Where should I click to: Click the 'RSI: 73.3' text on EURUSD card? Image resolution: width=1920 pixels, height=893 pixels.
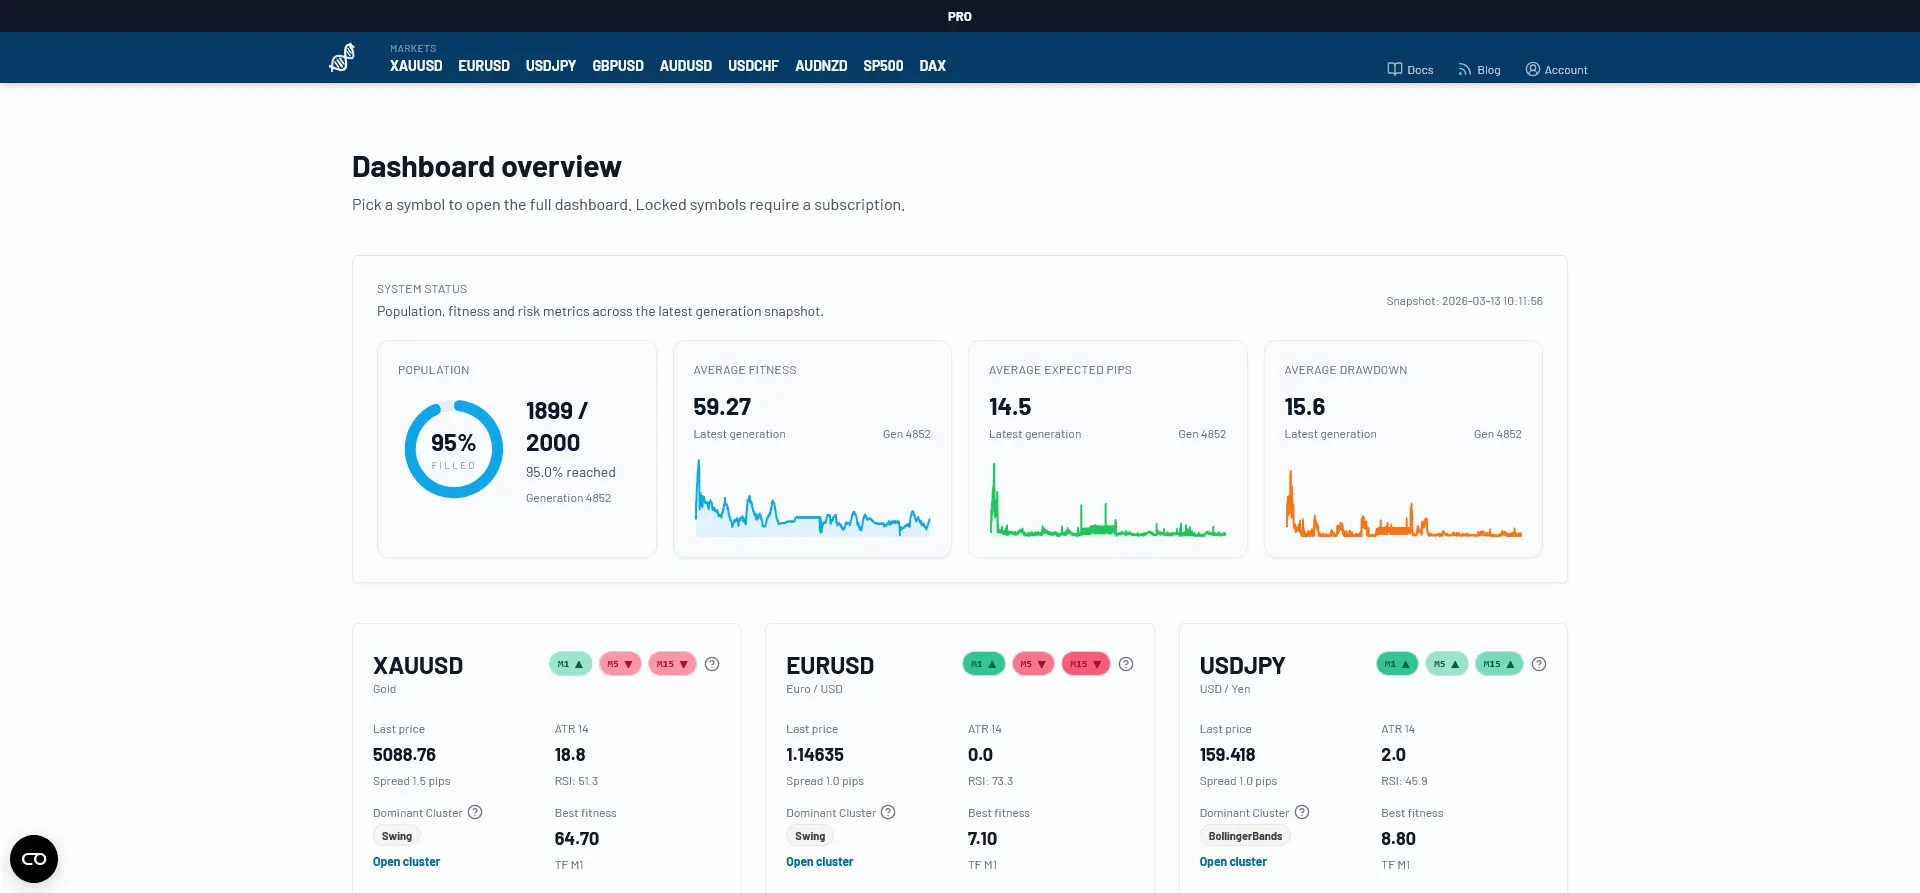pos(990,781)
